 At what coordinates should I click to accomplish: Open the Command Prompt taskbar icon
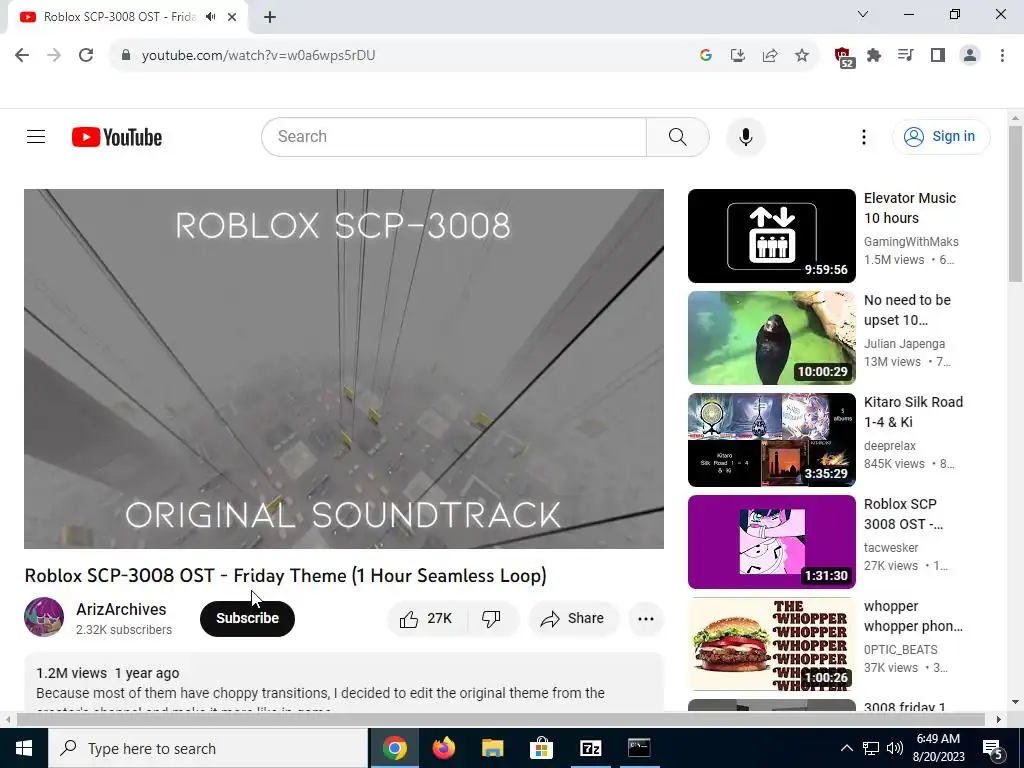point(639,748)
